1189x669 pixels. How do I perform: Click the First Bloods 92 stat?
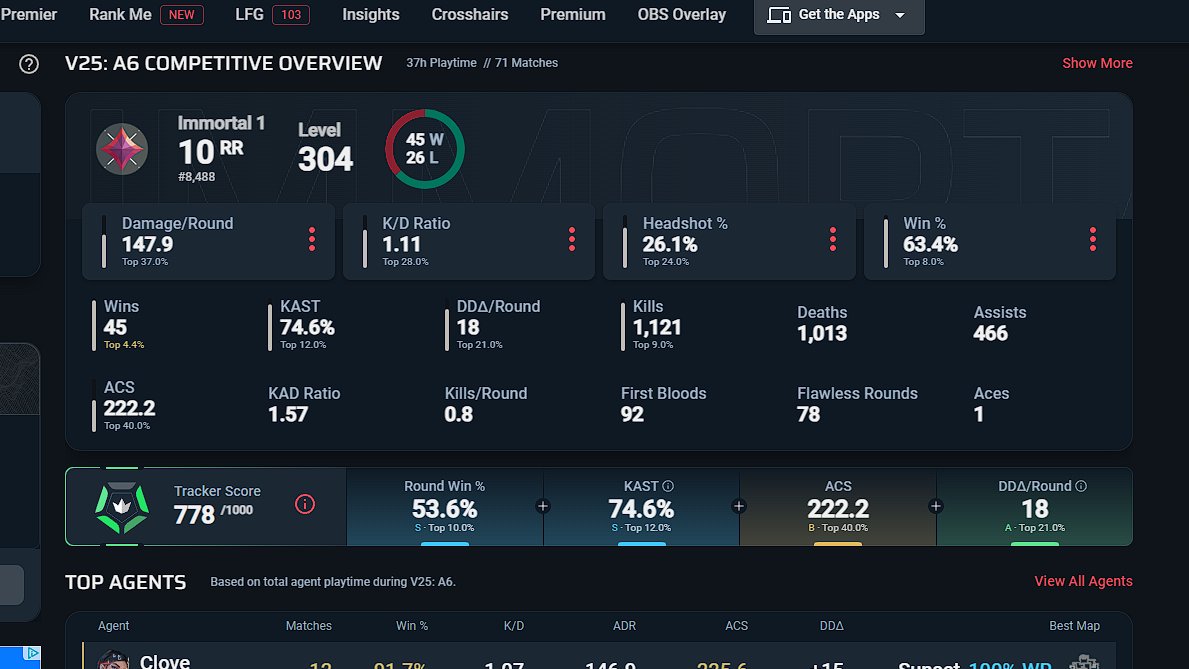click(x=664, y=404)
